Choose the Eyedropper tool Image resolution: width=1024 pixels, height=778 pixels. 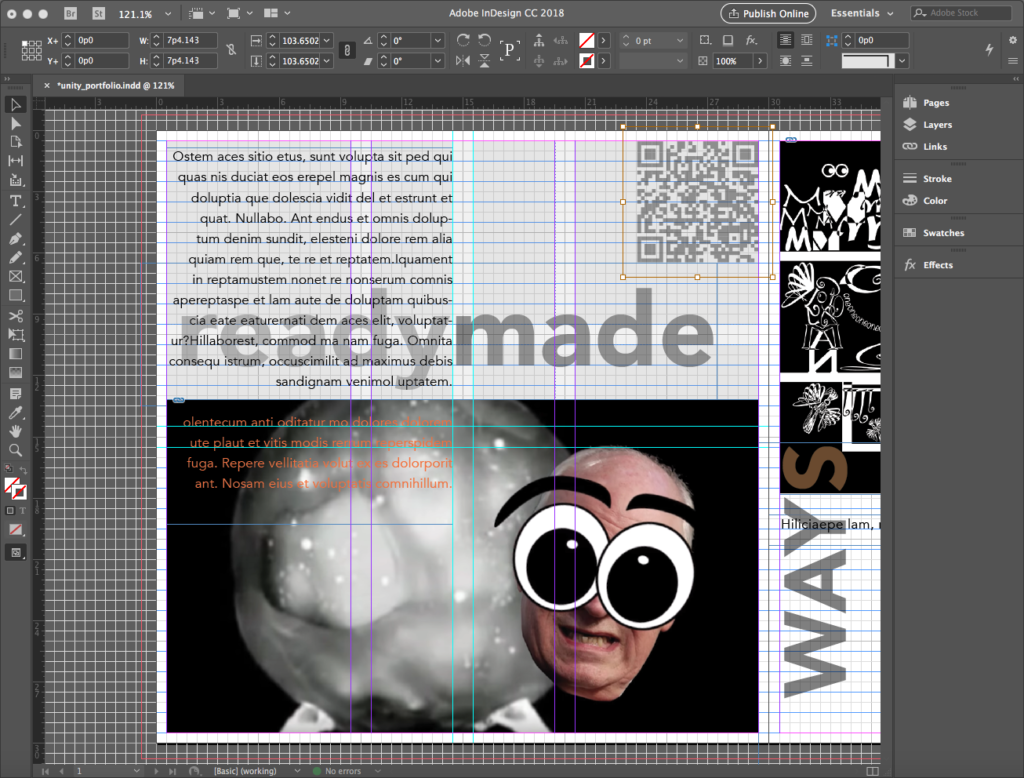[x=16, y=412]
